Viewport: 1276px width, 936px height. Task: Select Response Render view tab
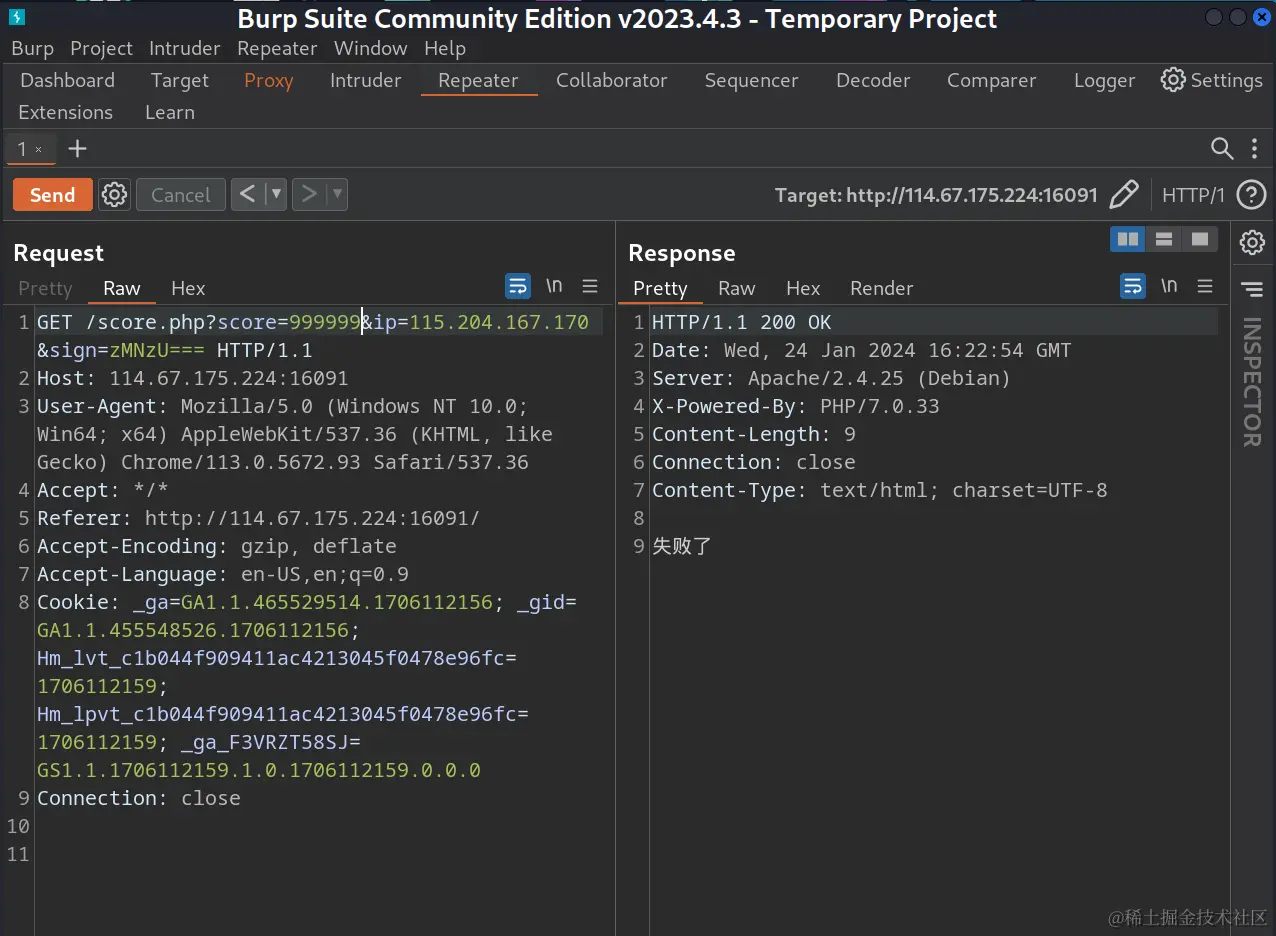click(x=881, y=288)
